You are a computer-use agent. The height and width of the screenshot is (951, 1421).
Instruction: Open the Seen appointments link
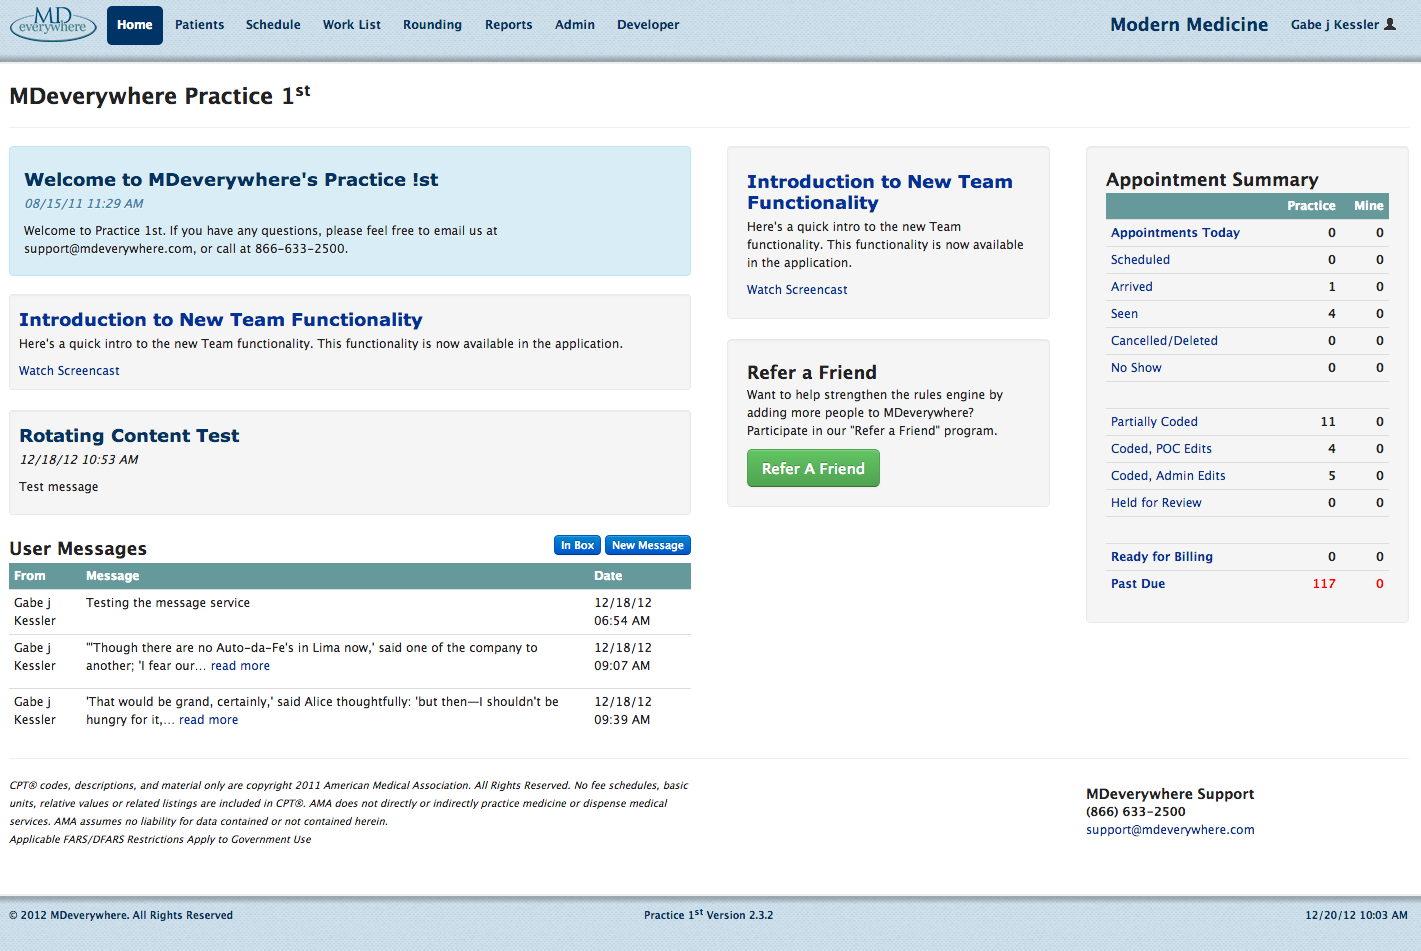1124,314
